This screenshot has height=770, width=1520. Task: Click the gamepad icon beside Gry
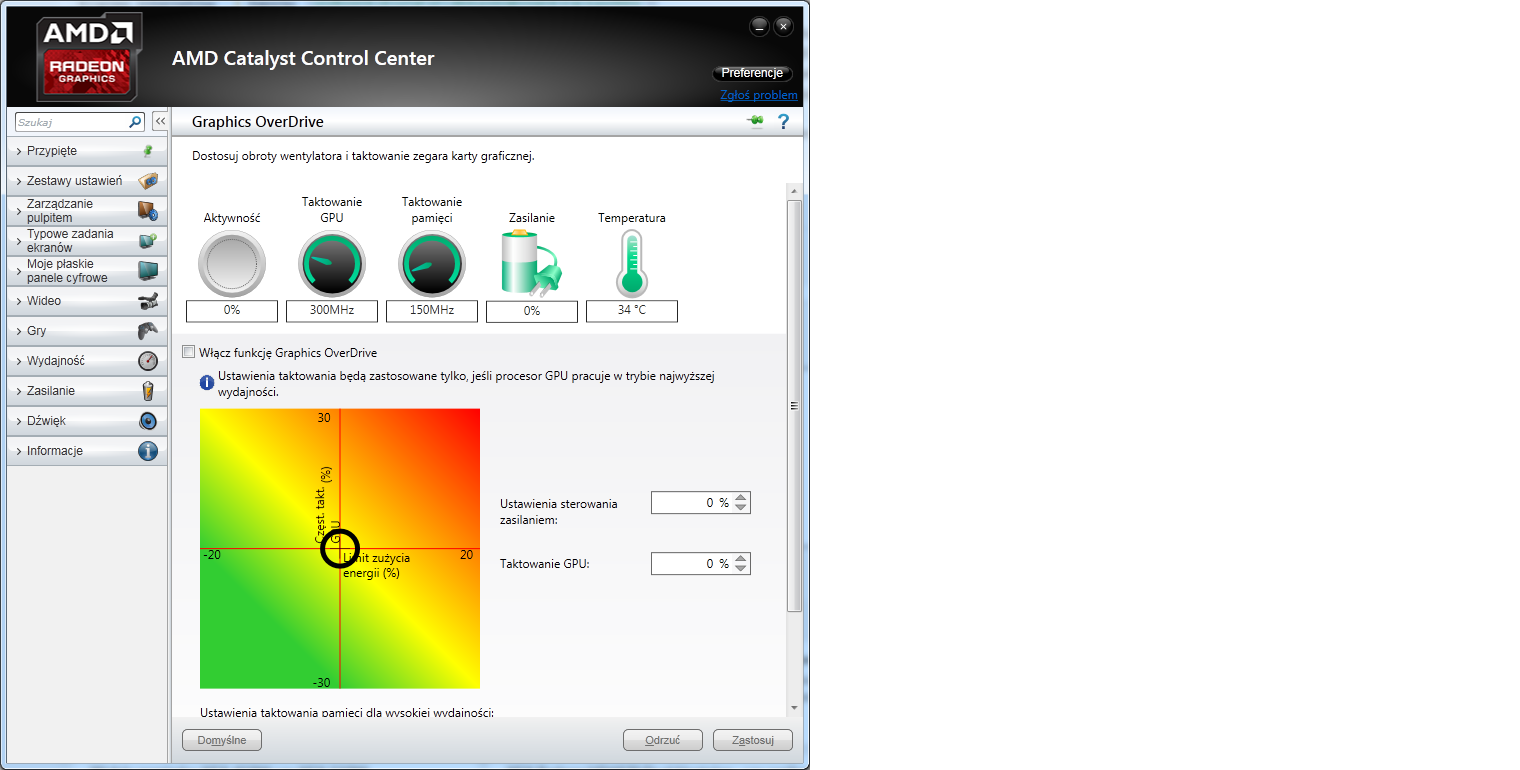click(148, 331)
